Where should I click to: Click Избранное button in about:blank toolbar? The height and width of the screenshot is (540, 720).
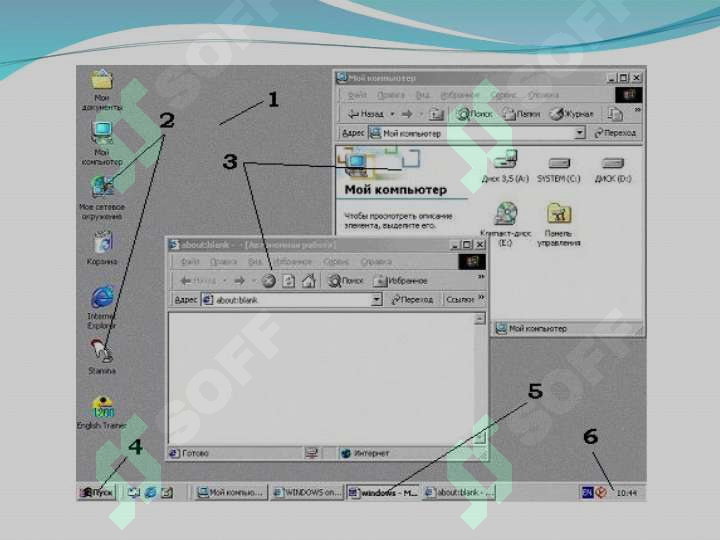coord(400,281)
